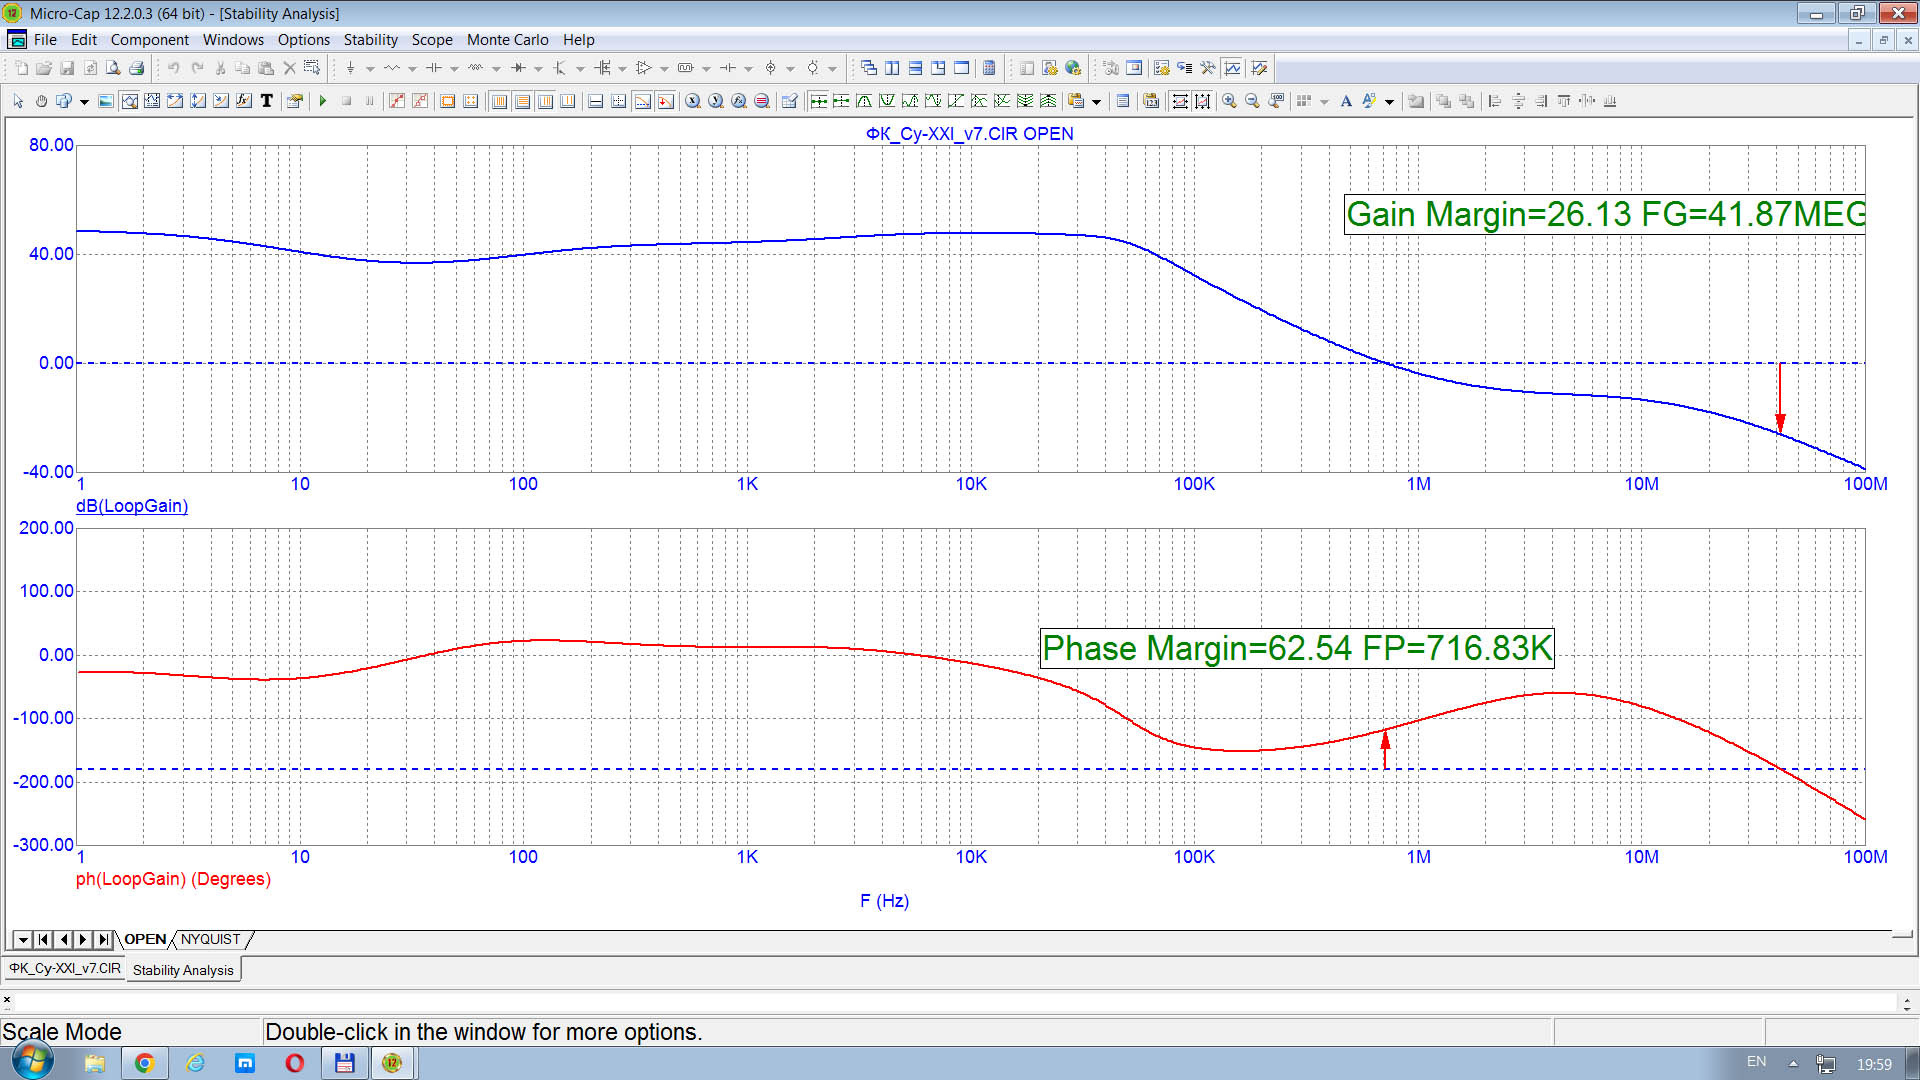The width and height of the screenshot is (1920, 1080).
Task: Add Text with the T tool
Action: [267, 101]
